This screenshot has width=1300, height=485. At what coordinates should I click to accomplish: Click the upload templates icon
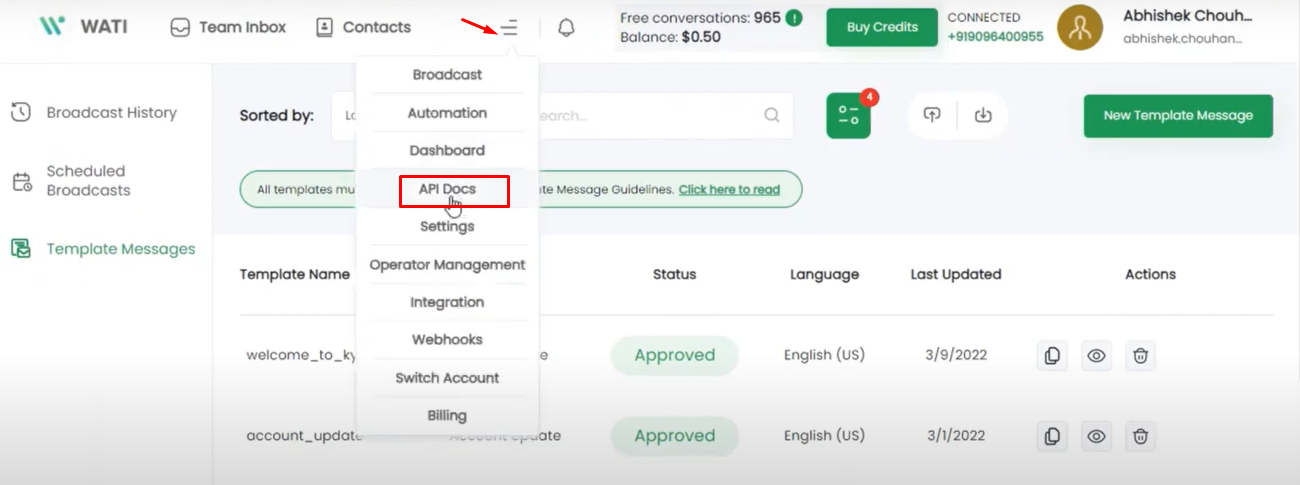coord(932,115)
